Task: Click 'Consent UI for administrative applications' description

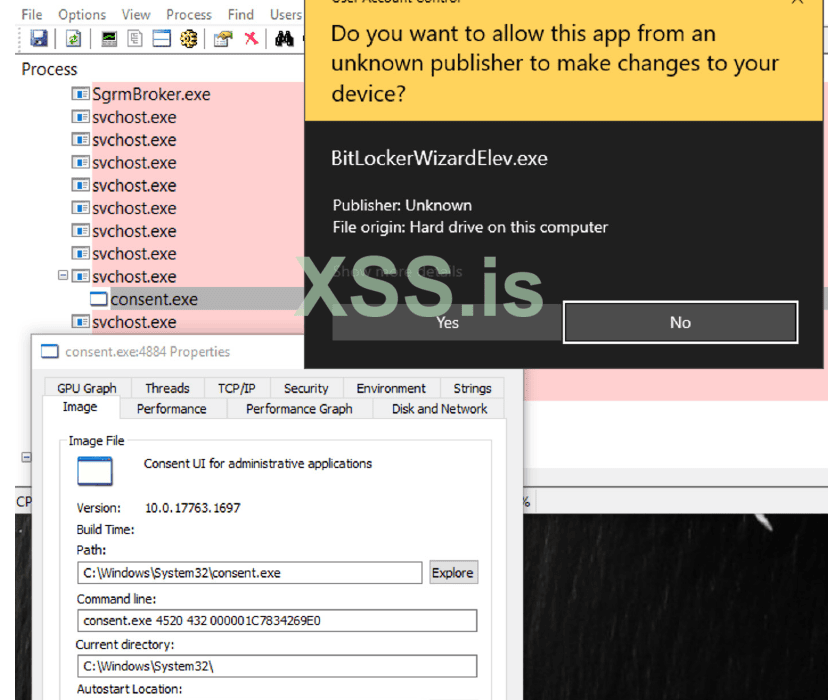Action: [x=258, y=464]
